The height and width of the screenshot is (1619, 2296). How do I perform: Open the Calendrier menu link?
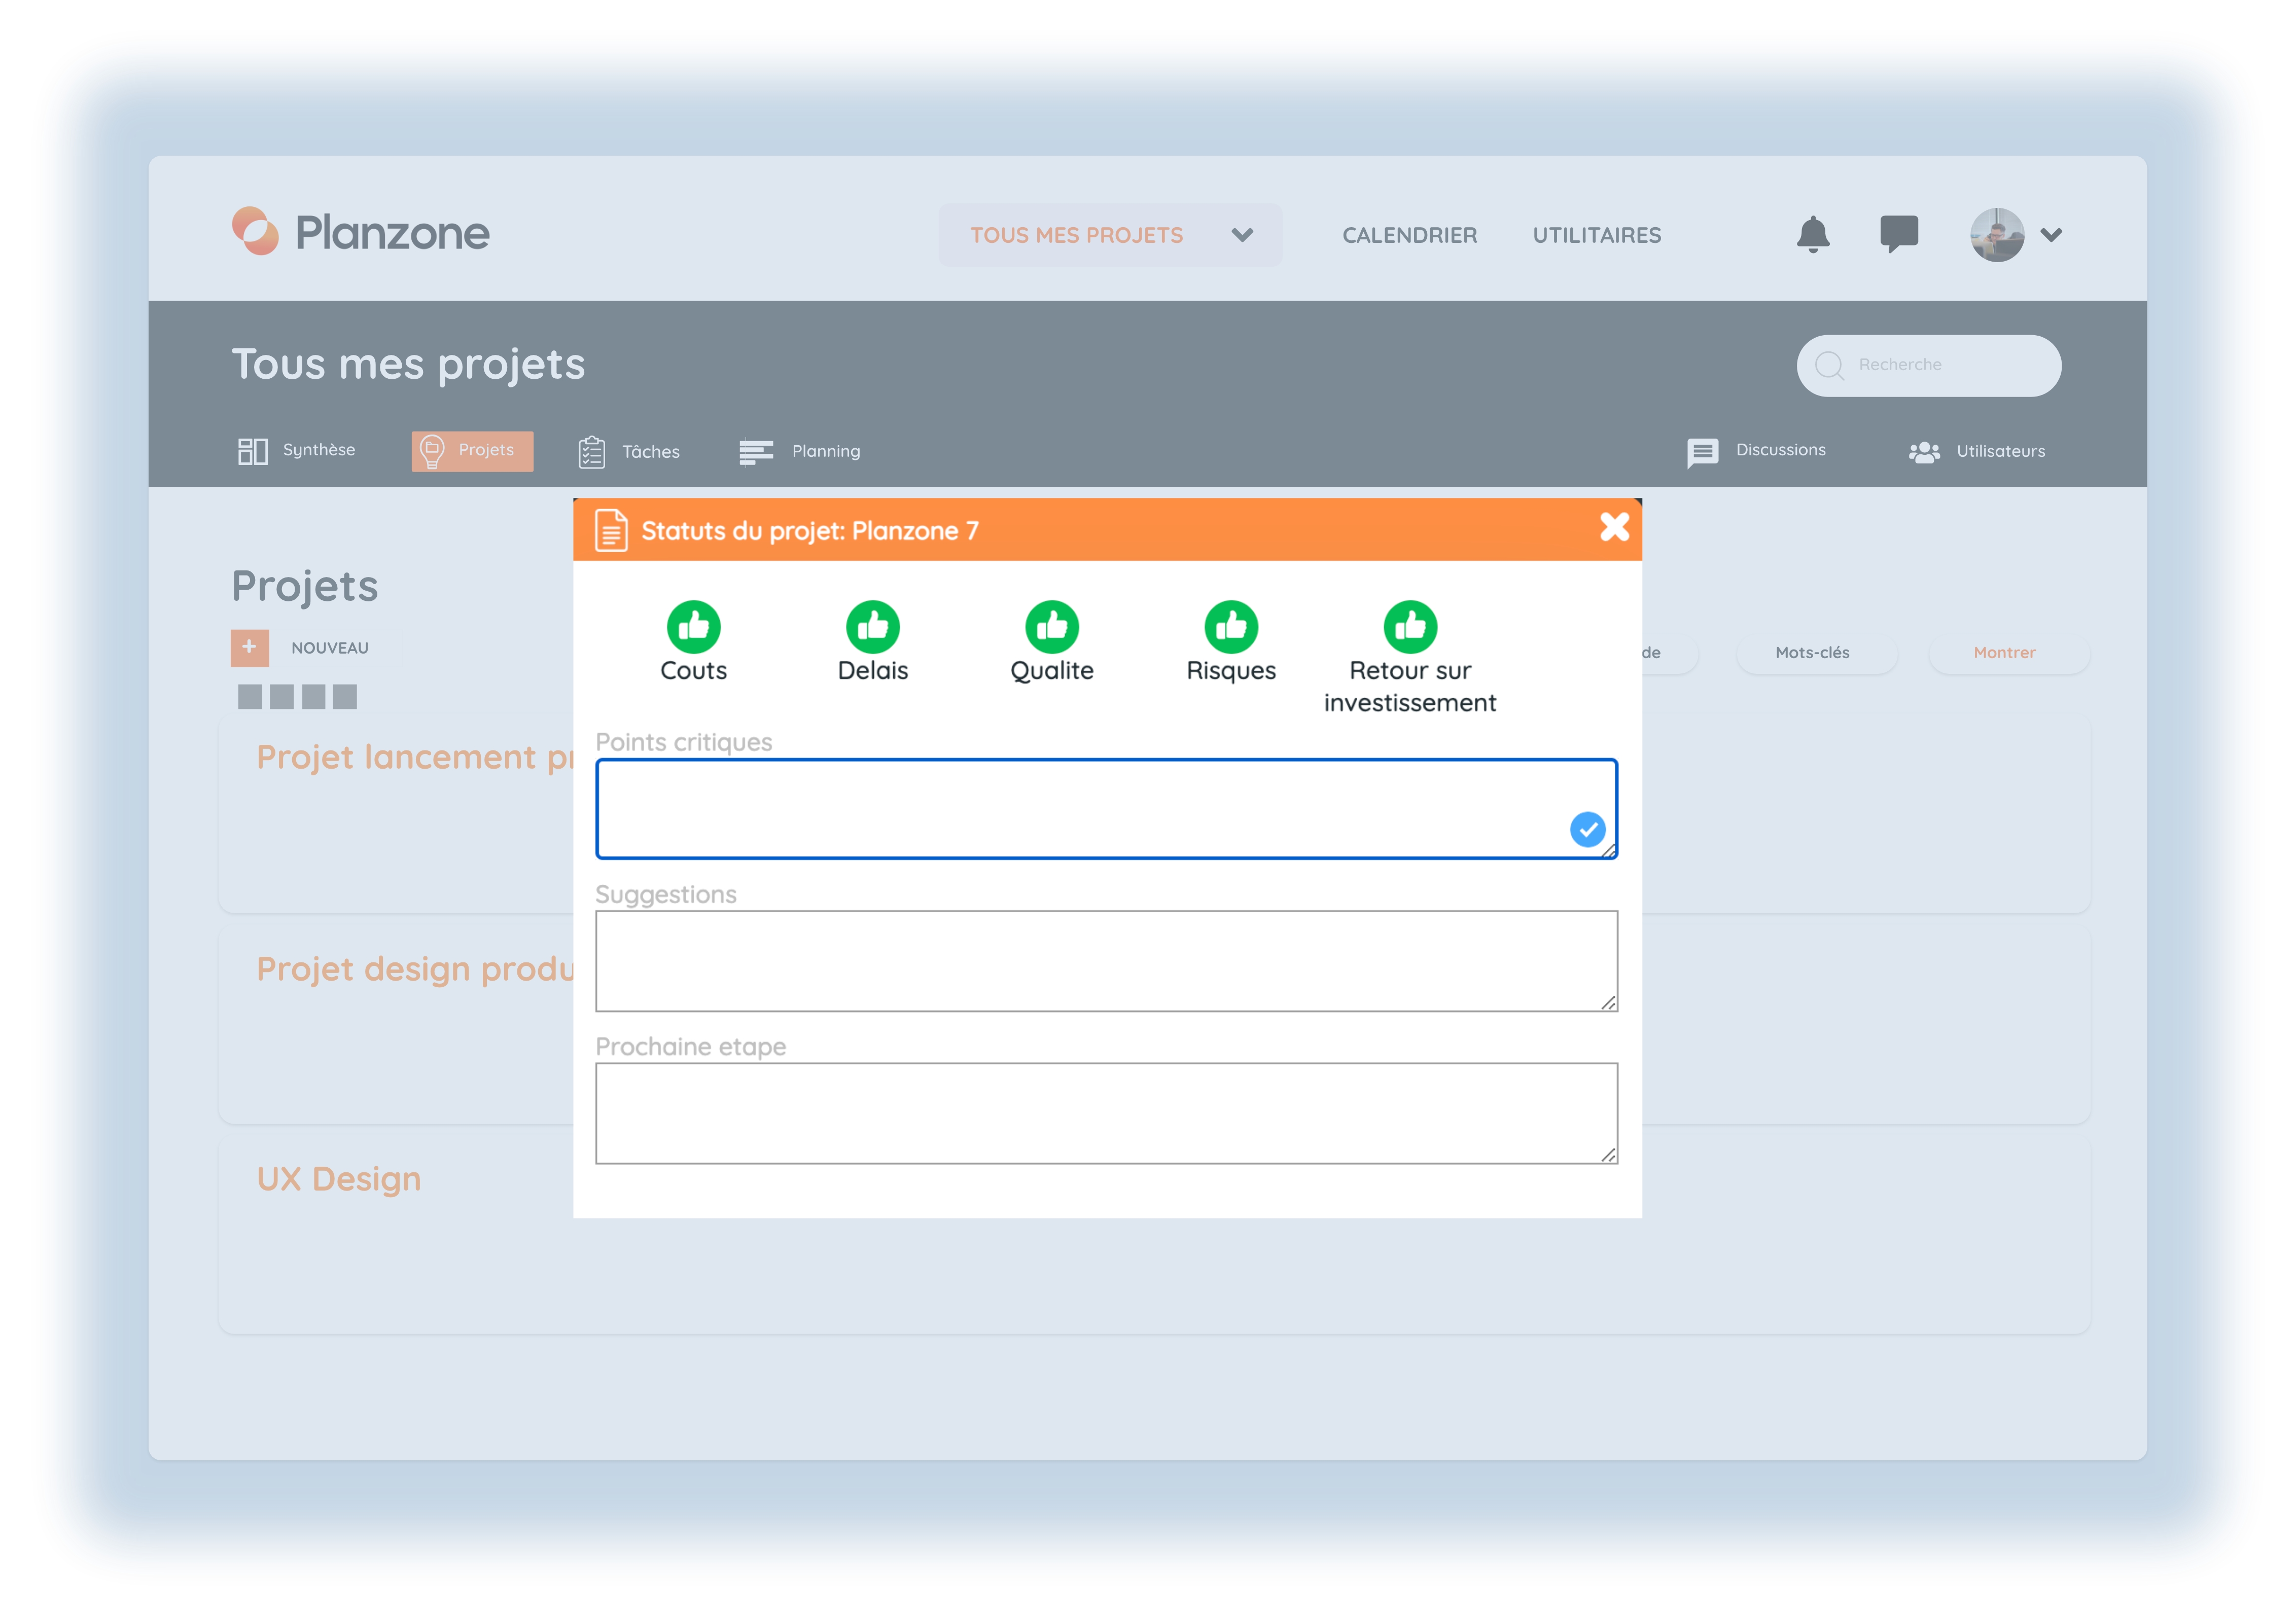click(1409, 235)
